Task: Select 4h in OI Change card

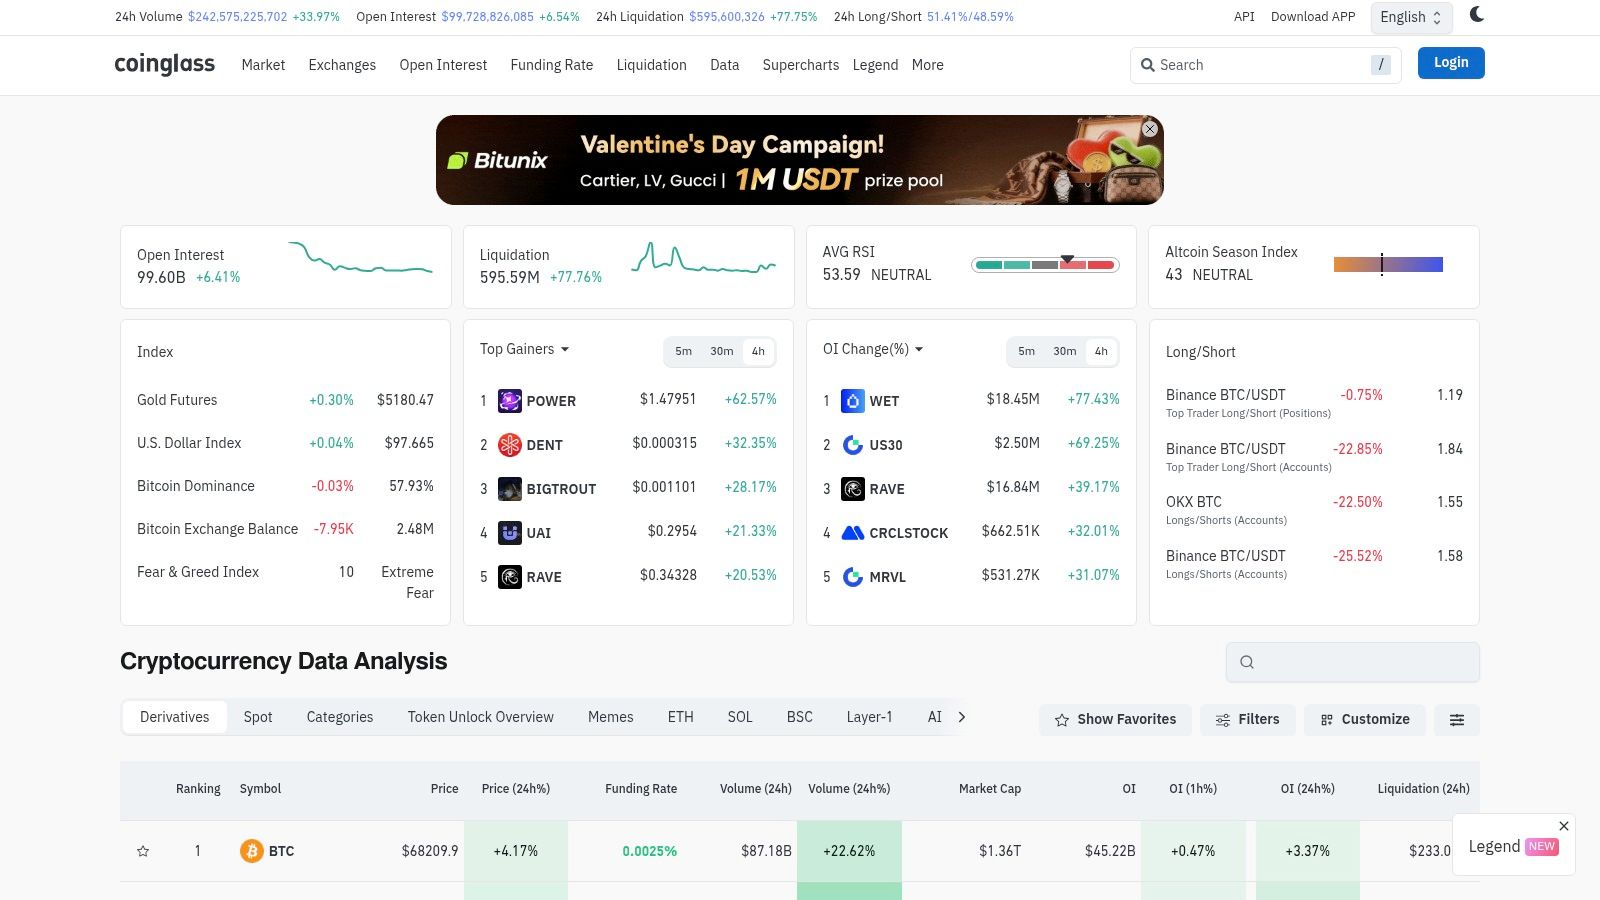Action: pos(1102,351)
